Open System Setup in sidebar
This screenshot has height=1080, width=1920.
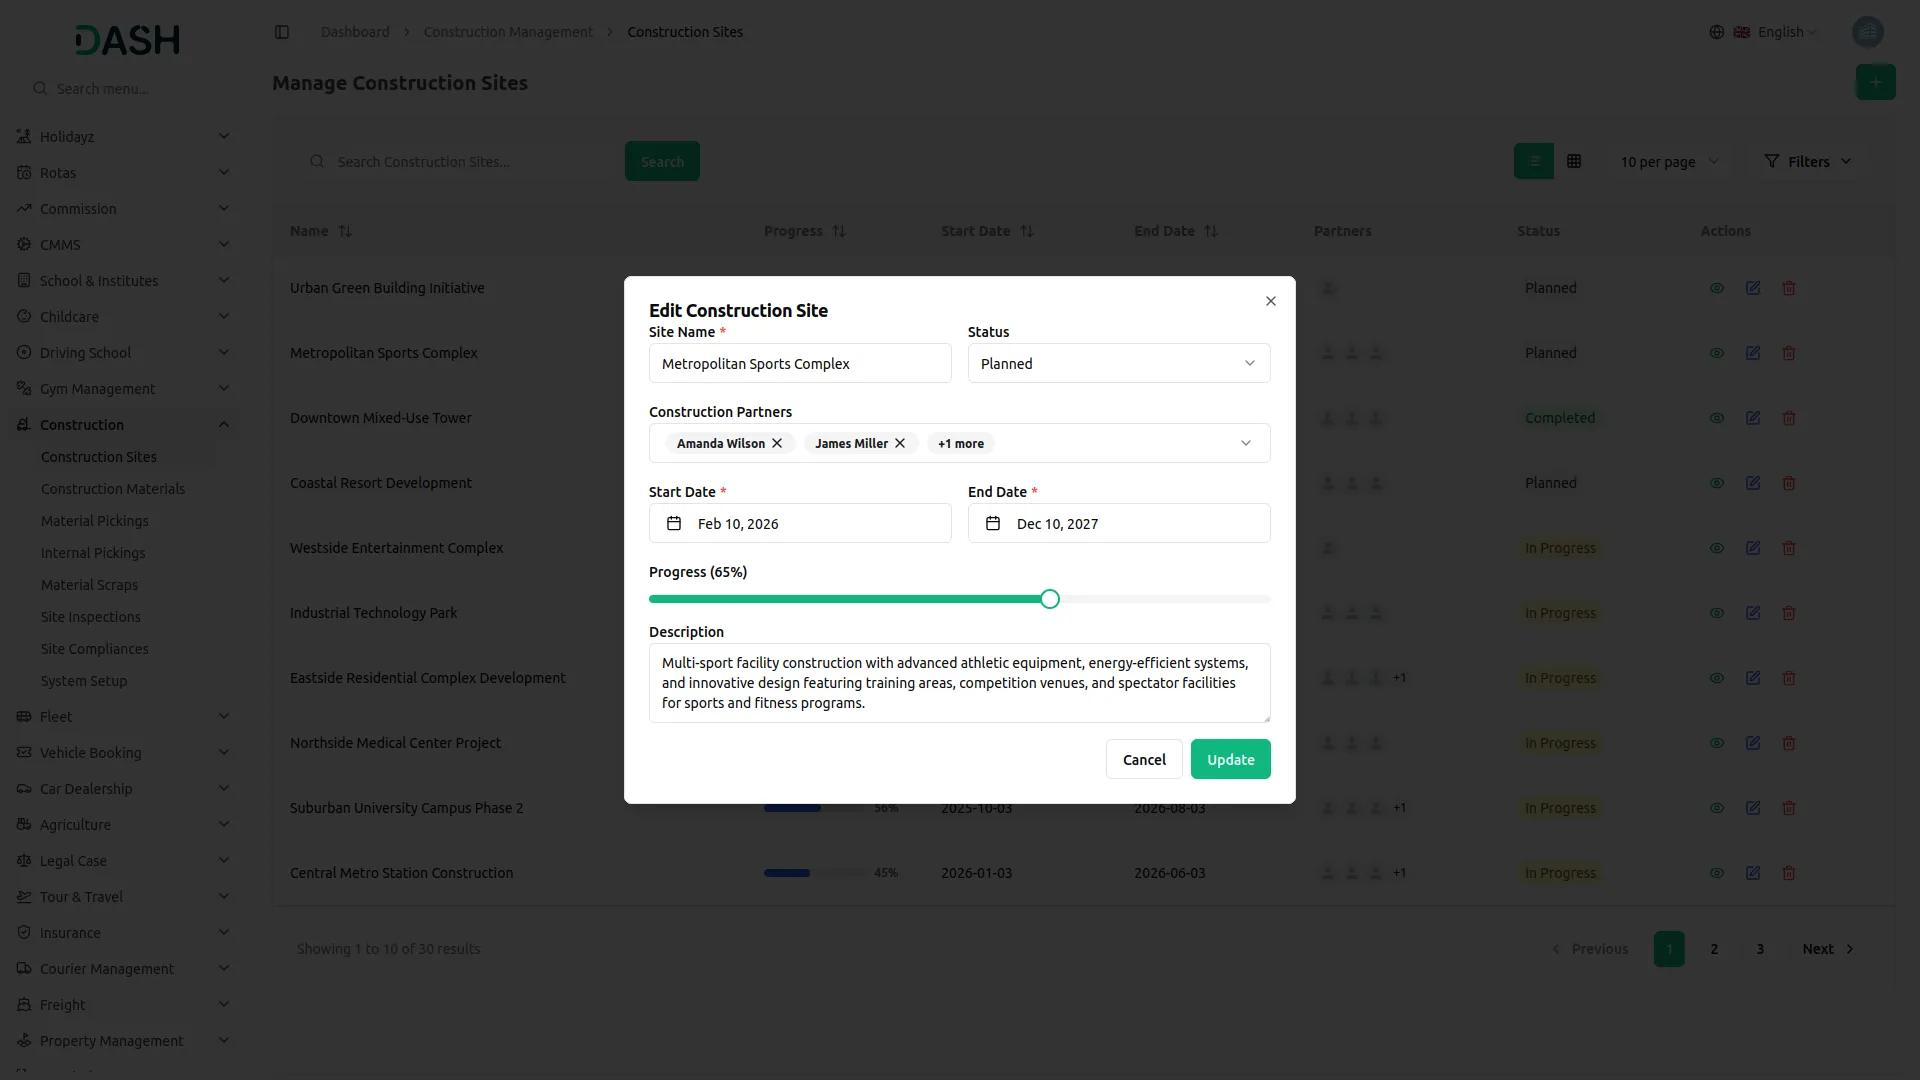tap(84, 681)
